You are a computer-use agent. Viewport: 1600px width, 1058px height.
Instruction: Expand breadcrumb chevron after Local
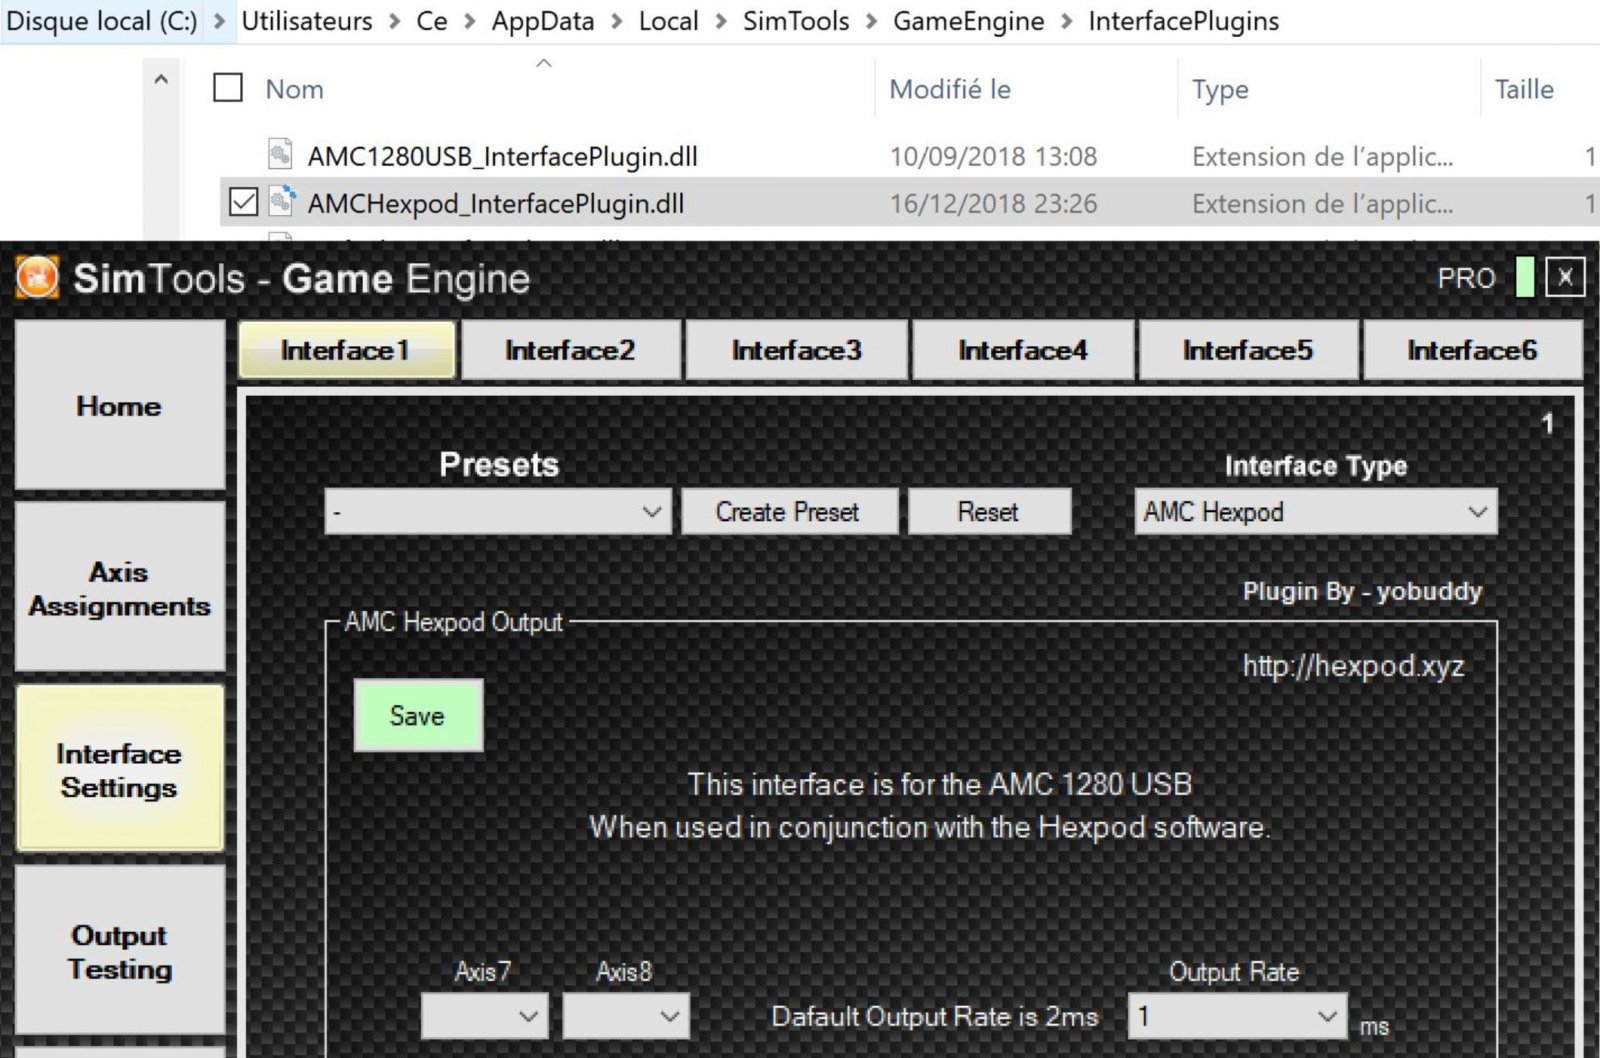[721, 21]
